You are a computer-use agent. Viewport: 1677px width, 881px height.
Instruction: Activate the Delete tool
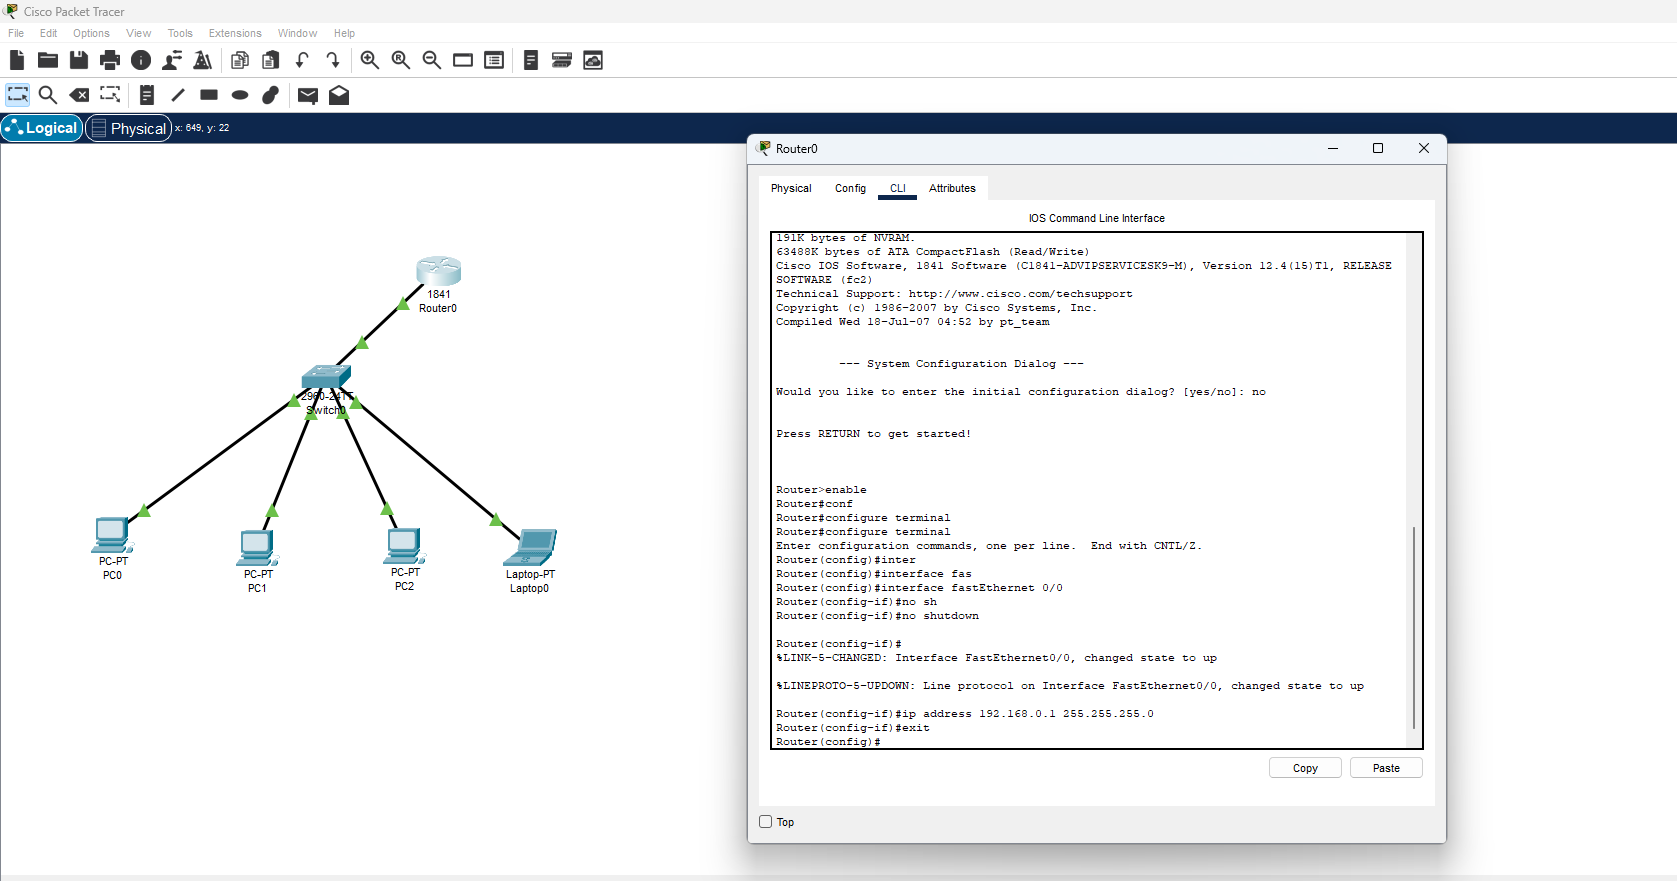click(79, 95)
